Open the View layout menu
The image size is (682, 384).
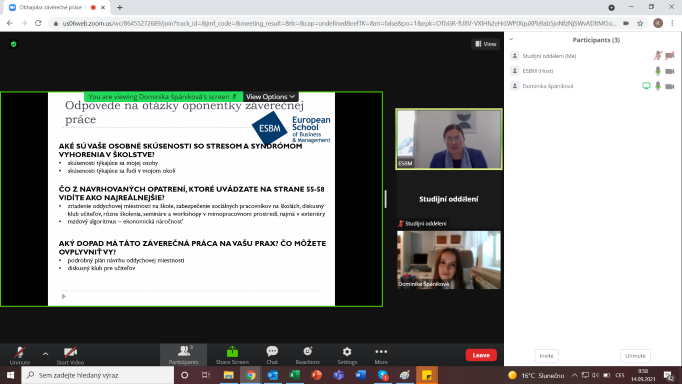tap(485, 44)
